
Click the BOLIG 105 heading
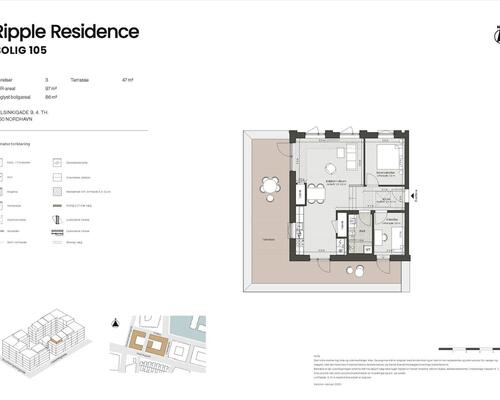point(23,50)
